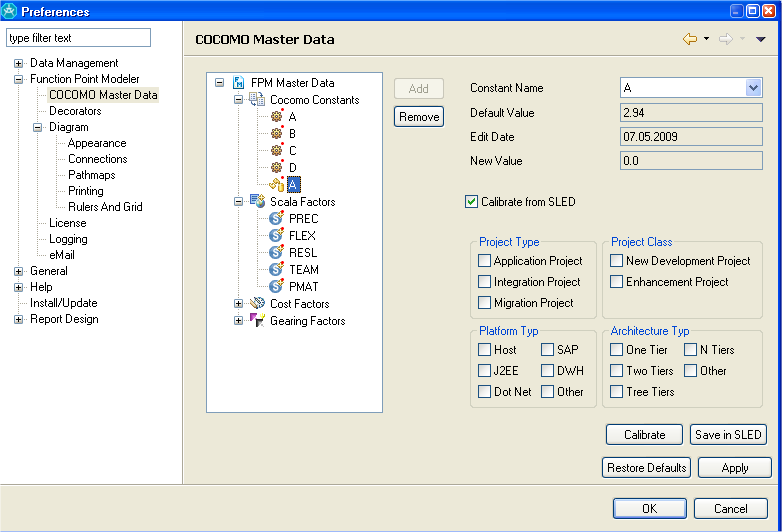This screenshot has height=532, width=782.
Task: Click the New Value field
Action: 691,161
